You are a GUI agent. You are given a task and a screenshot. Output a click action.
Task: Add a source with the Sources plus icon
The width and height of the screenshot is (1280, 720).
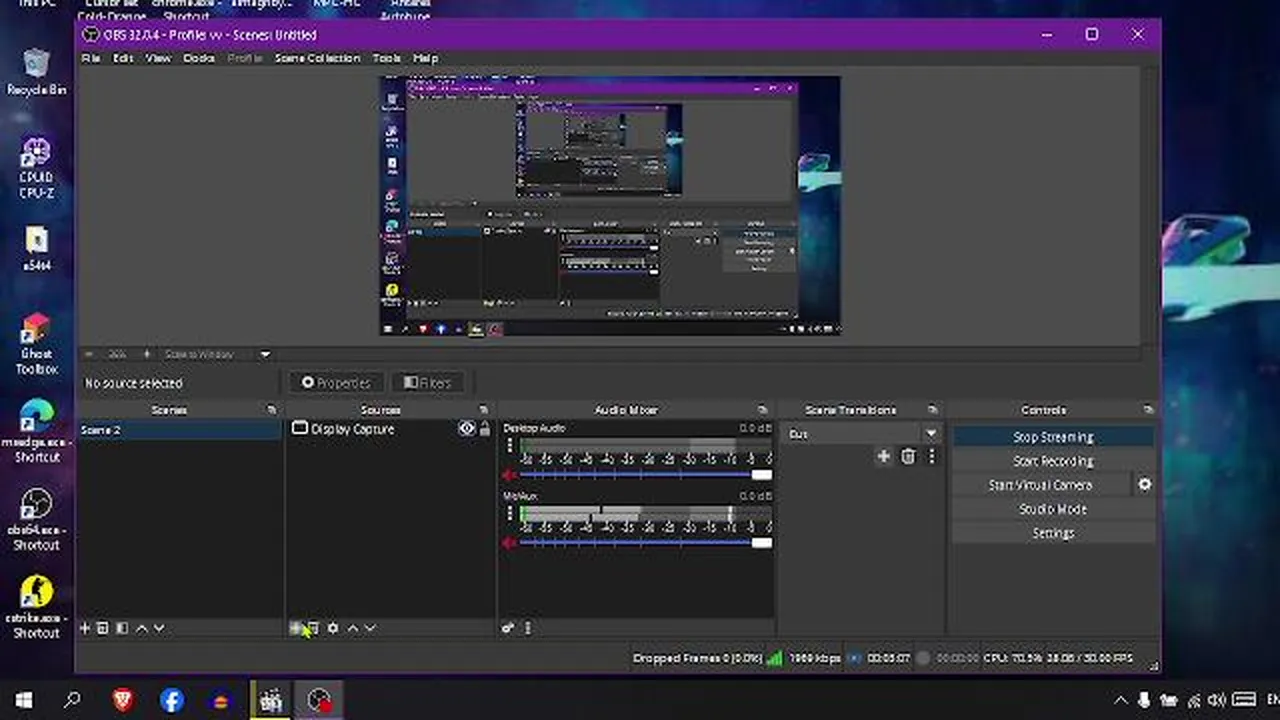coord(295,628)
